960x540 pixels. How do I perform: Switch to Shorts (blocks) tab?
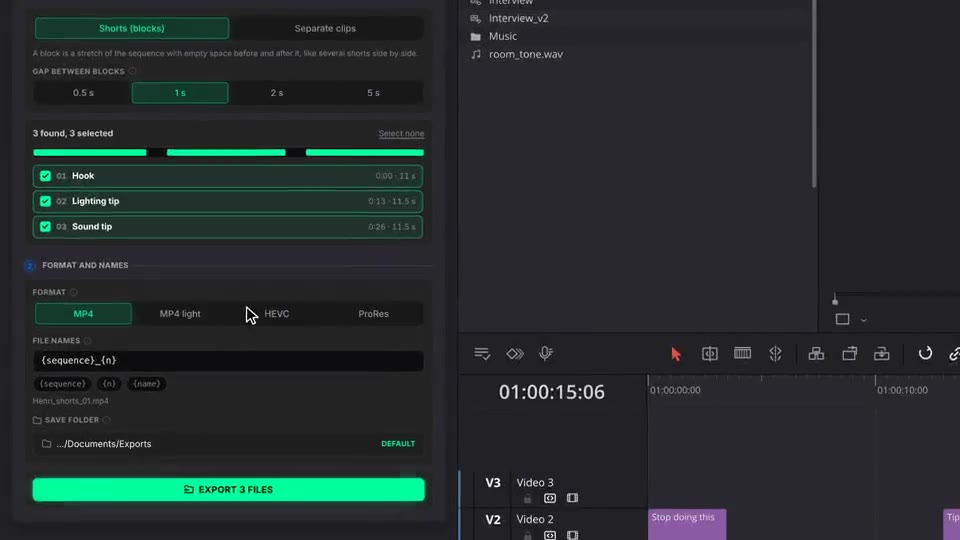(x=132, y=28)
